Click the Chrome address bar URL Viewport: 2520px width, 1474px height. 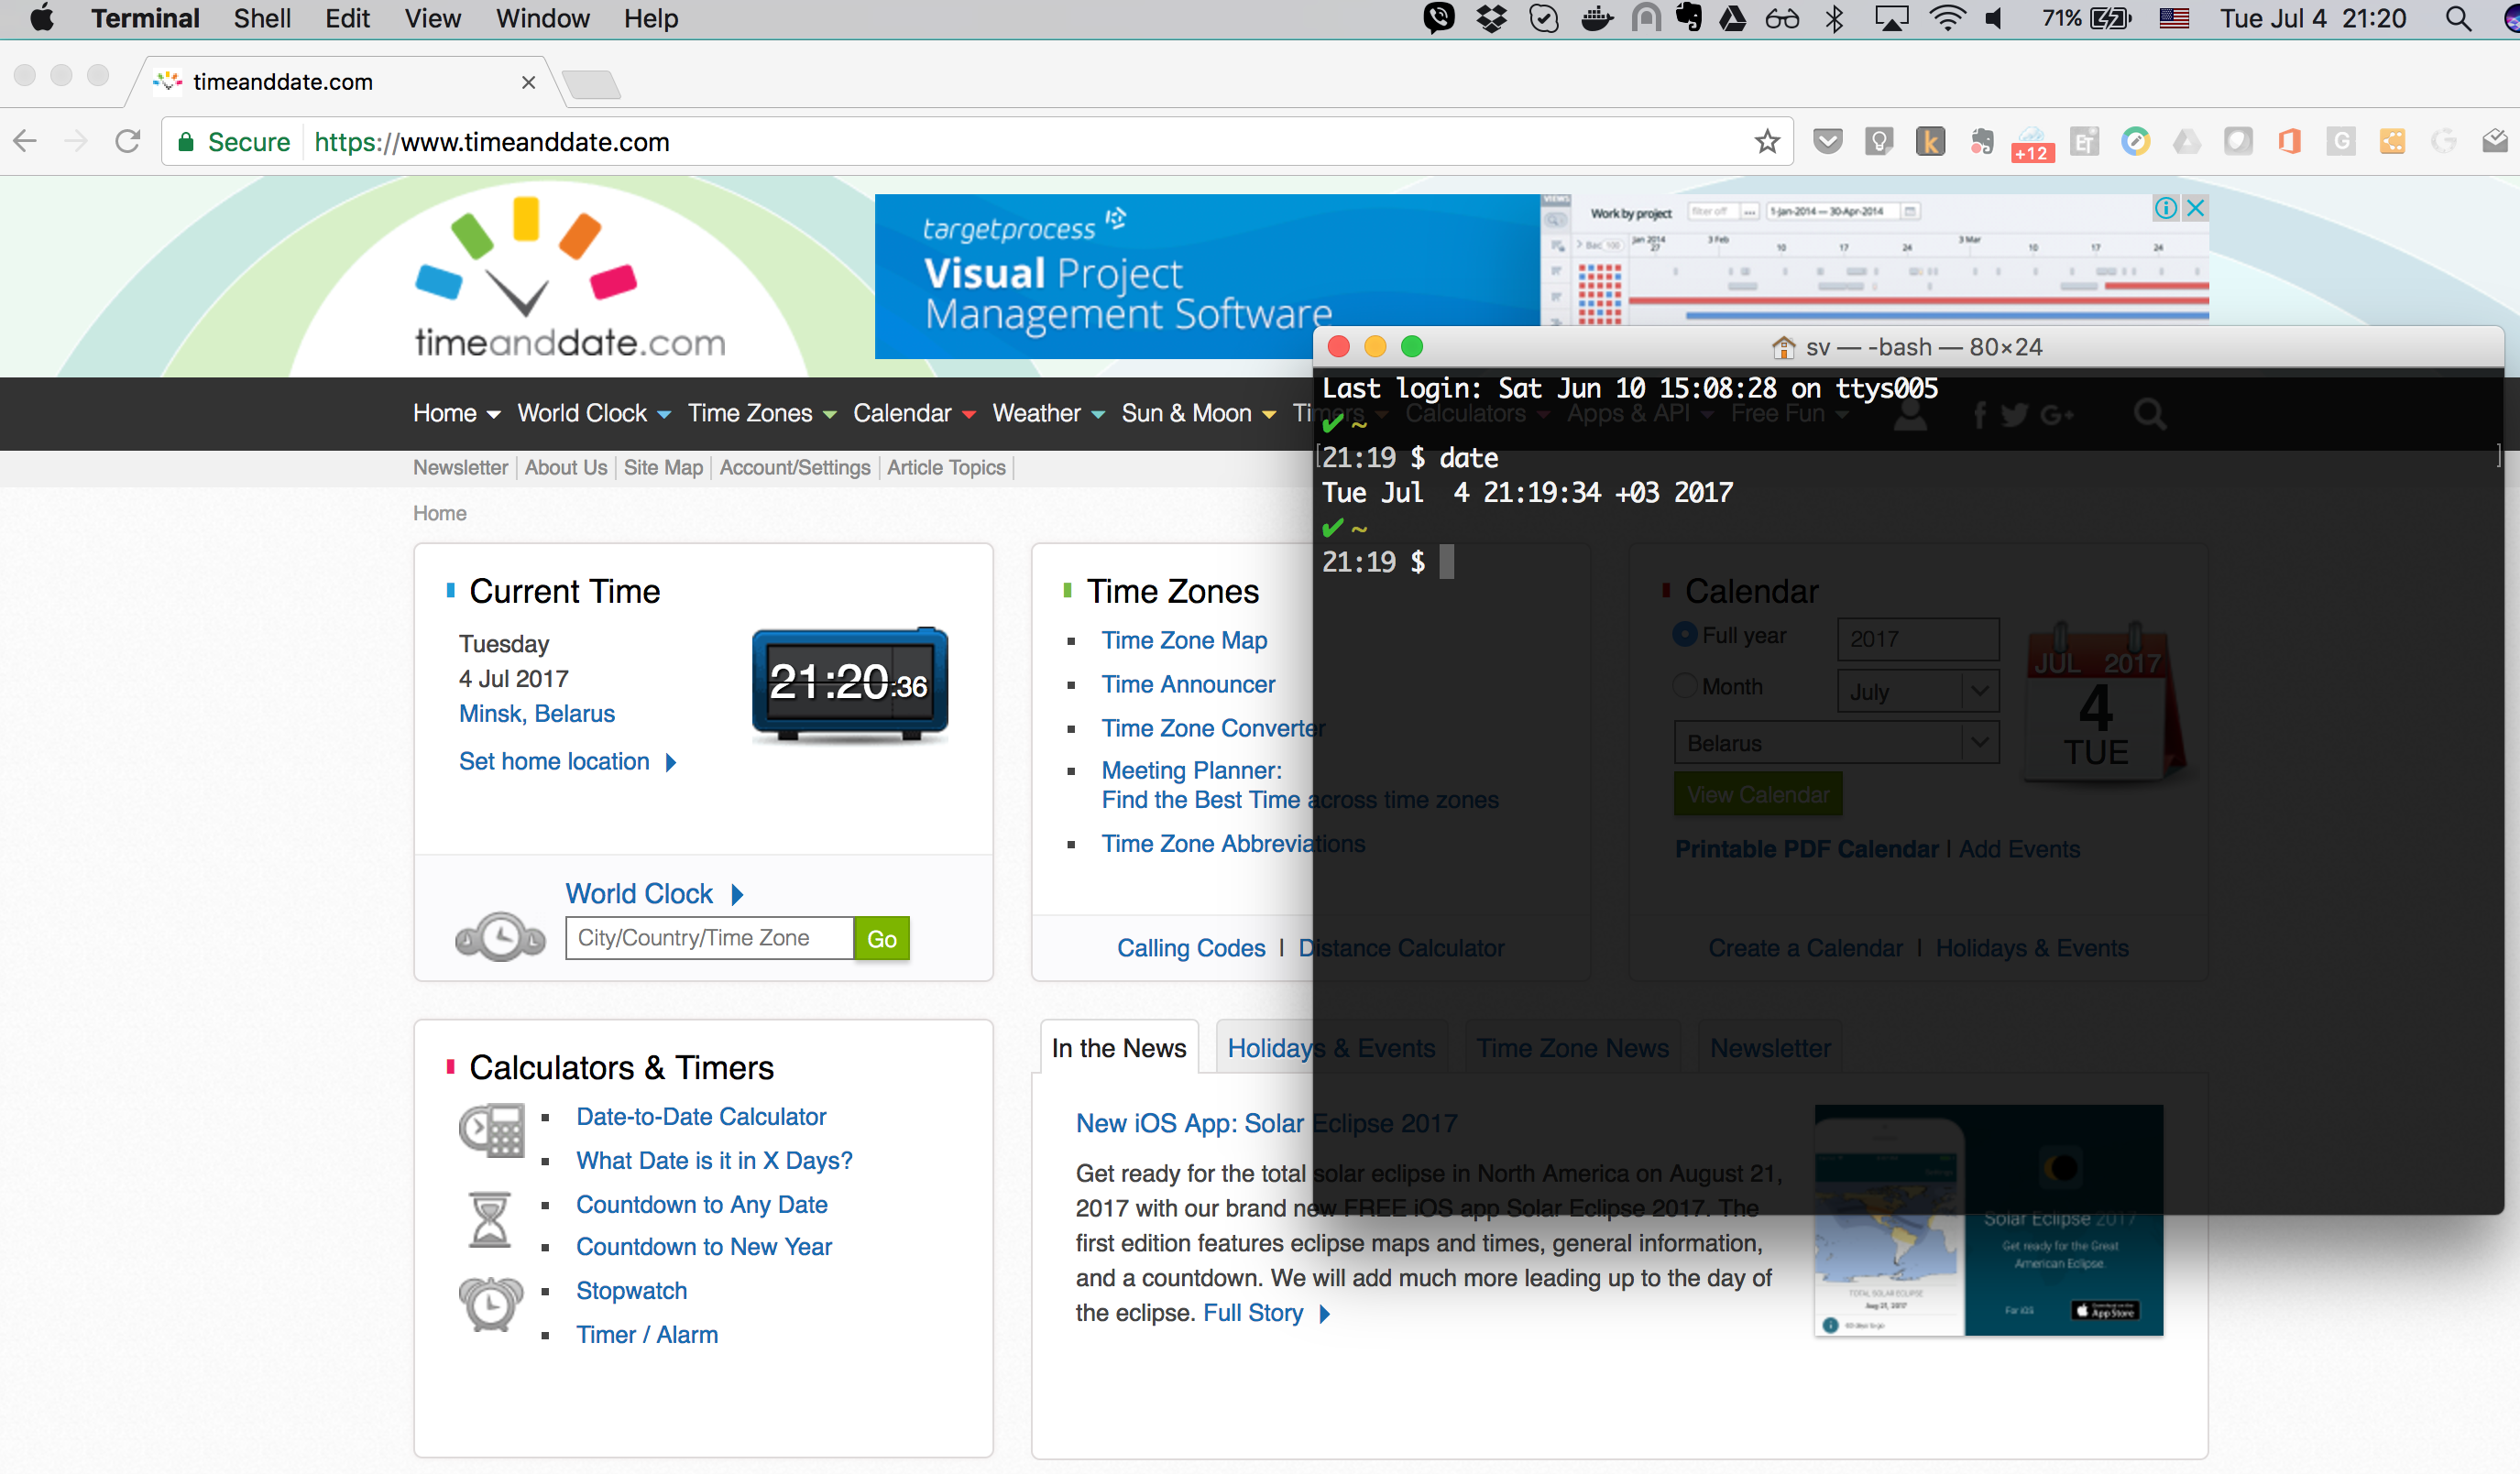click(491, 142)
